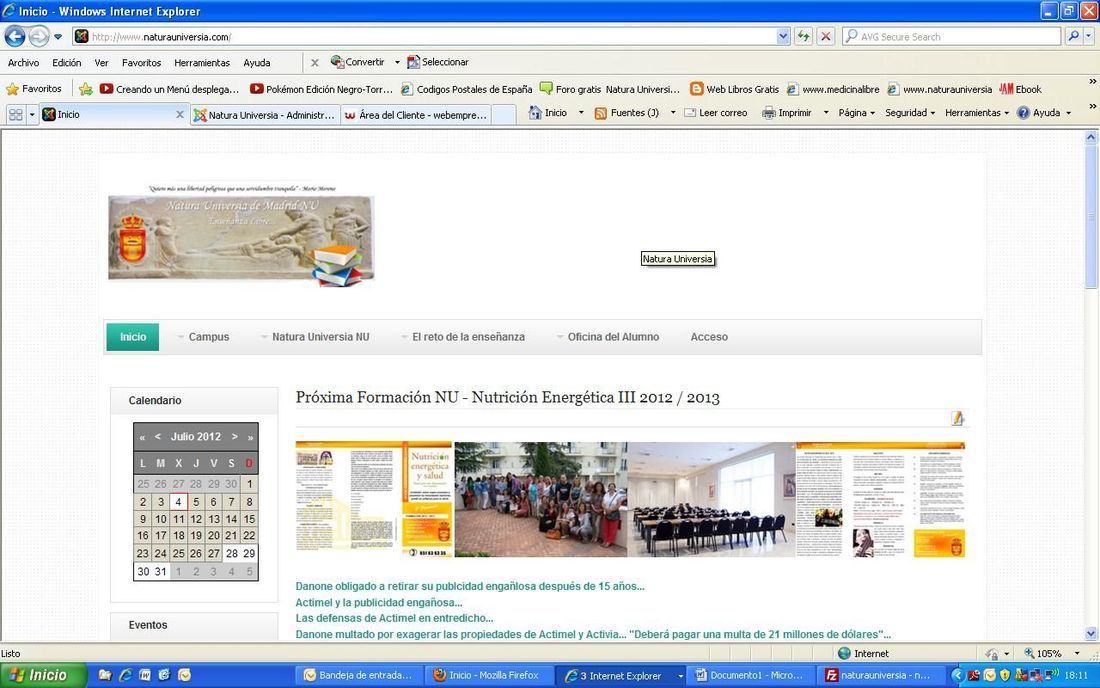This screenshot has width=1100, height=688.
Task: Click the Natura Universia logo banner
Action: click(x=241, y=238)
